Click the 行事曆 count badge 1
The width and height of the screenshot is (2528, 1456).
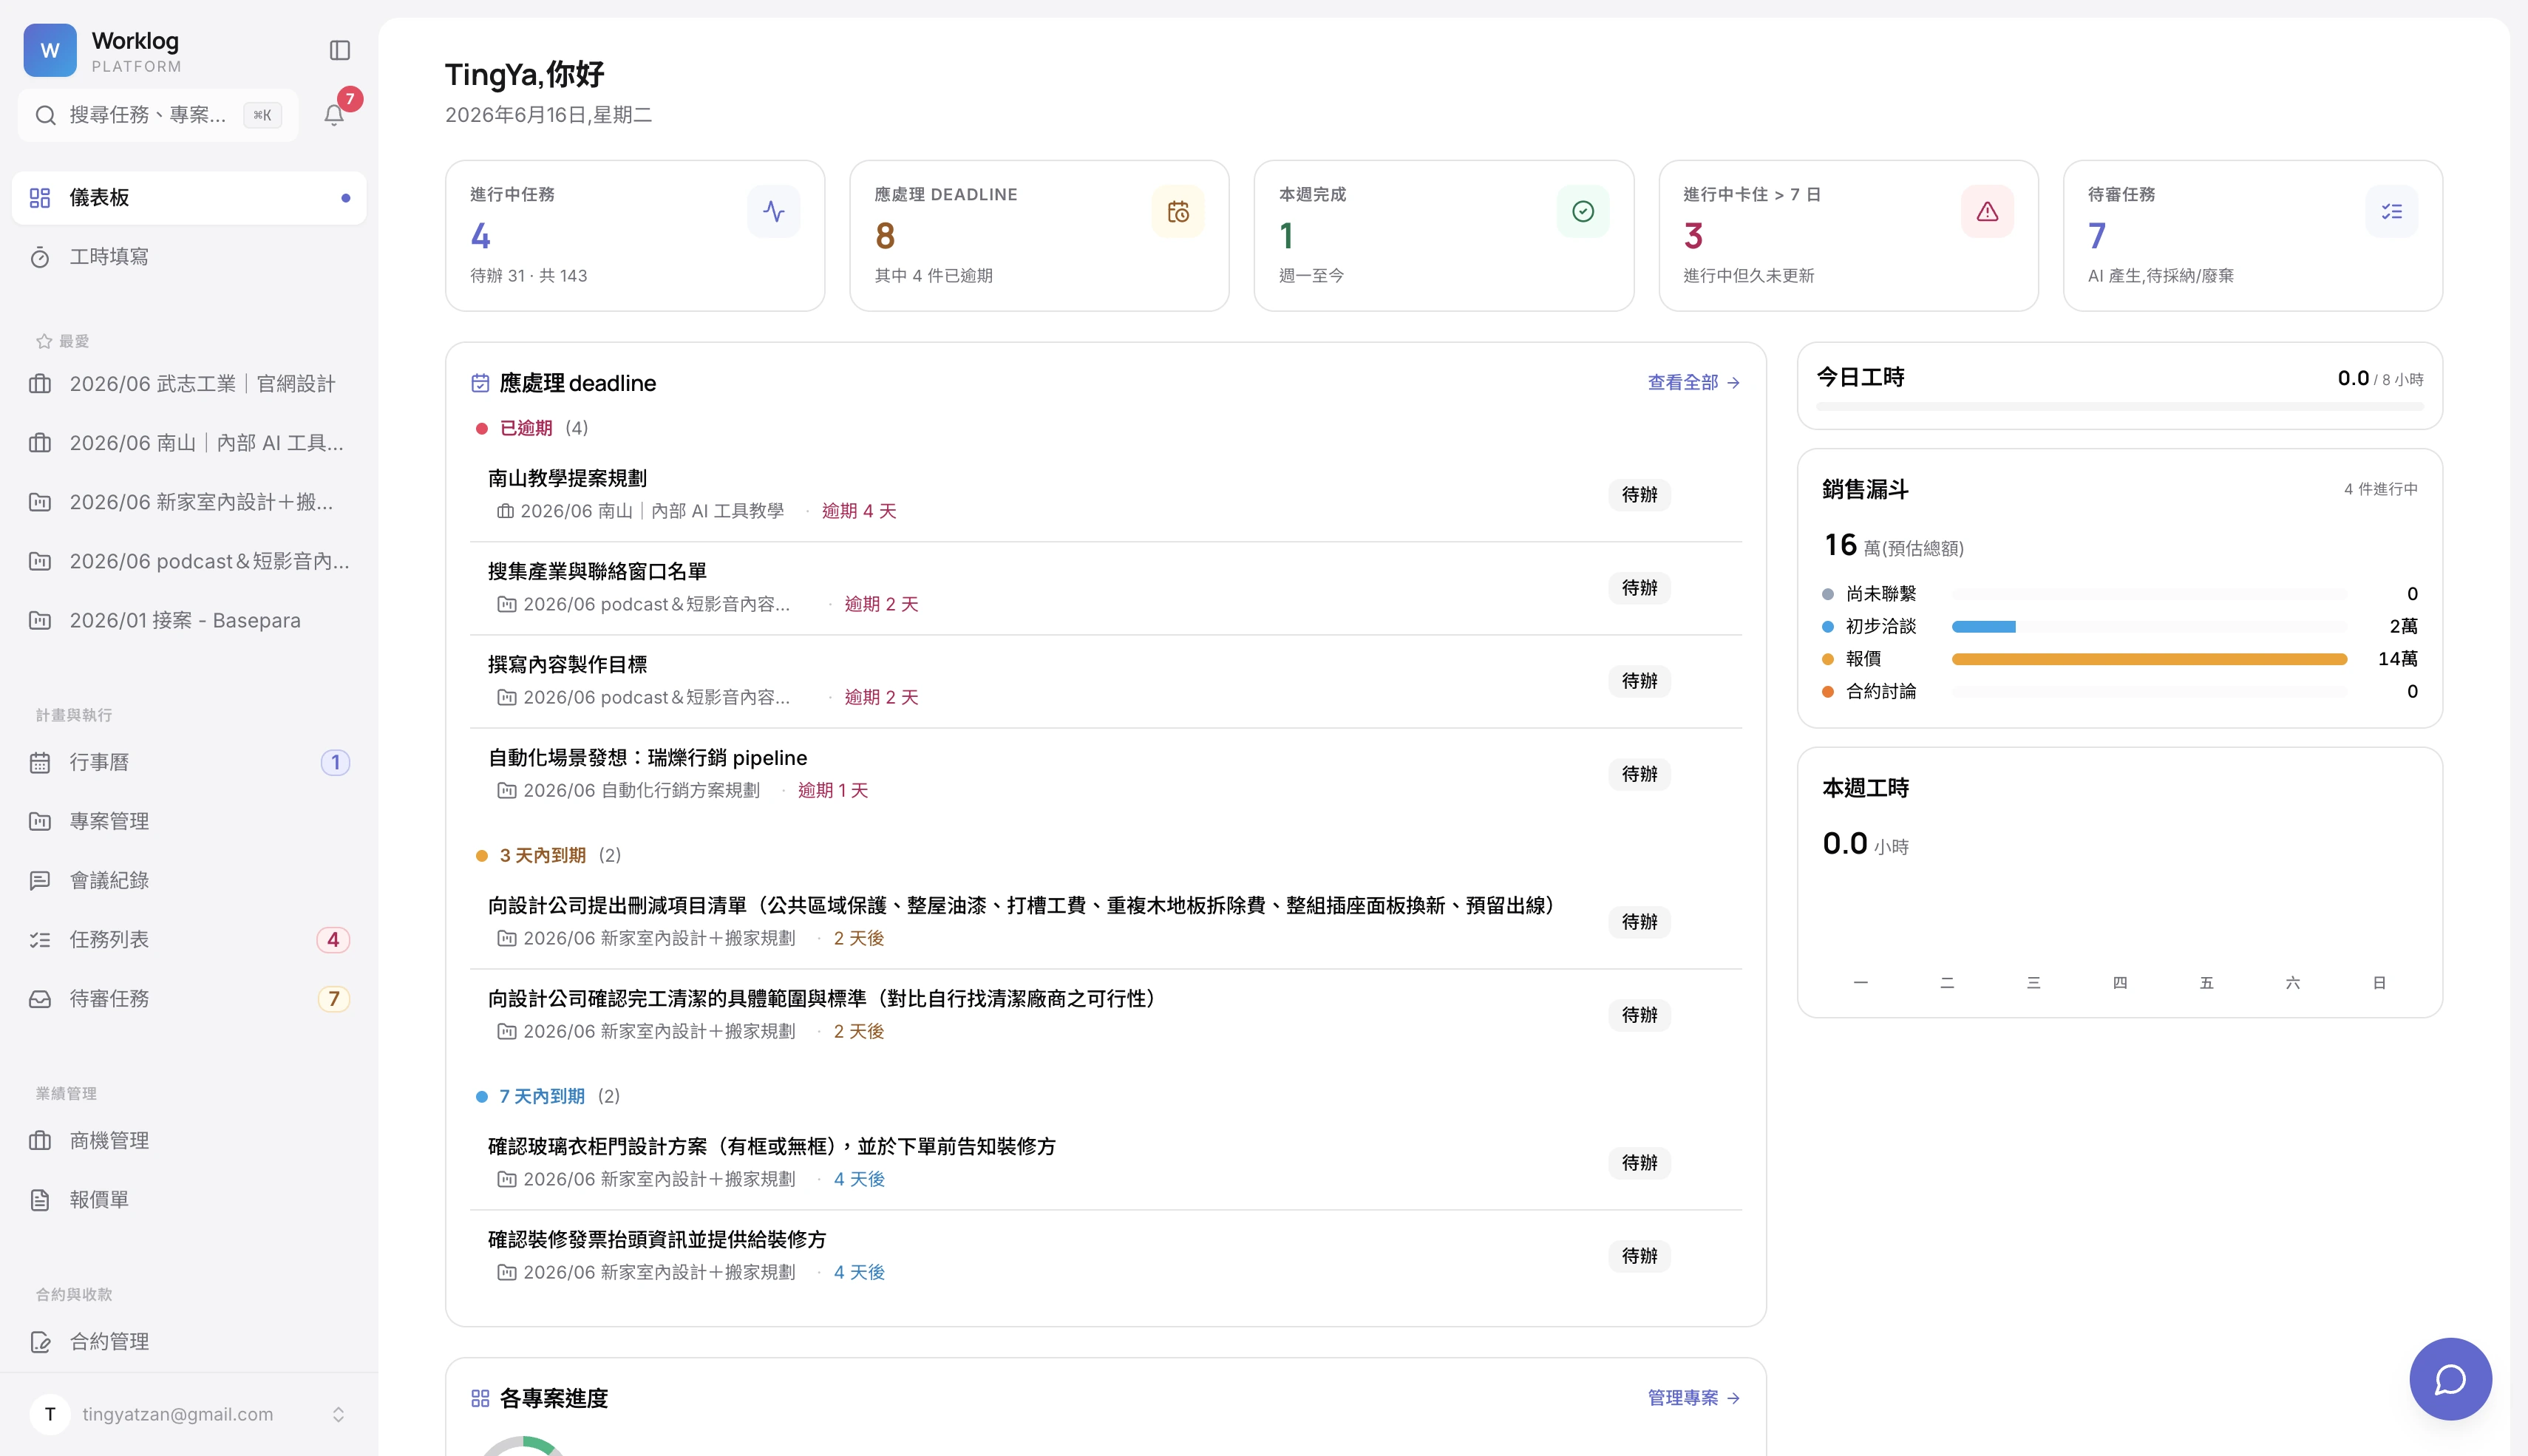coord(335,762)
